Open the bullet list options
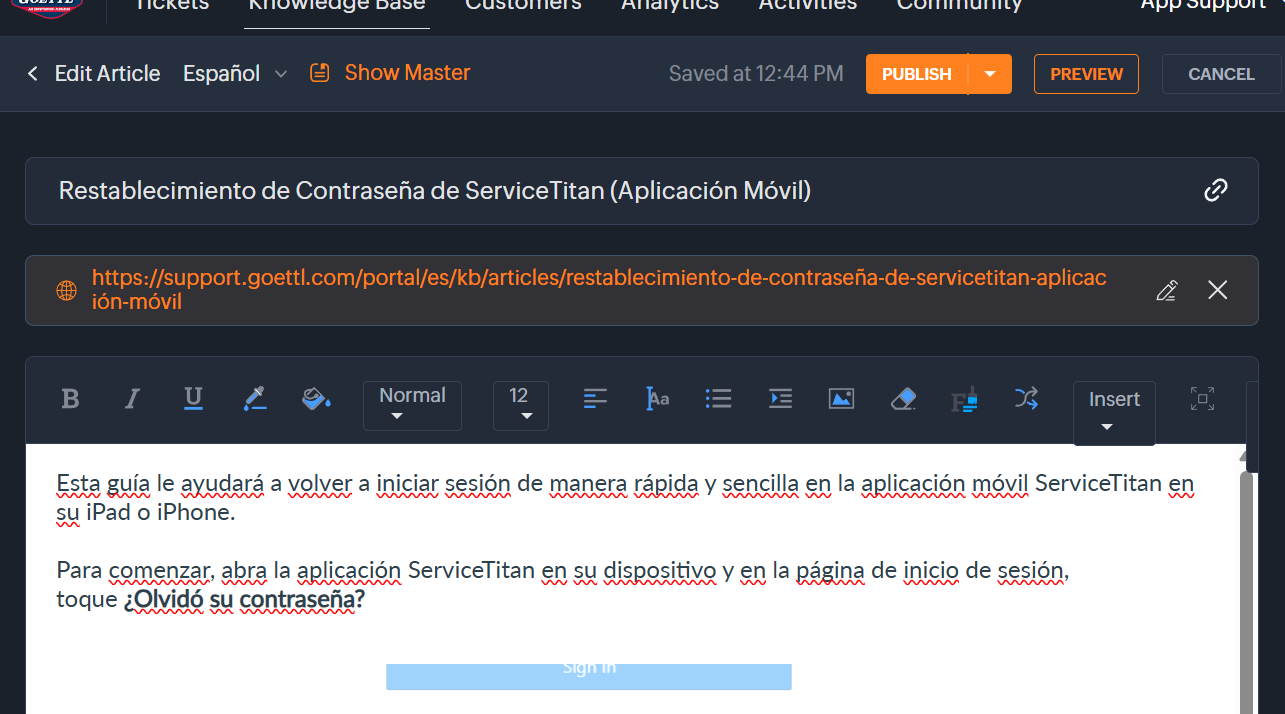 pyautogui.click(x=718, y=399)
